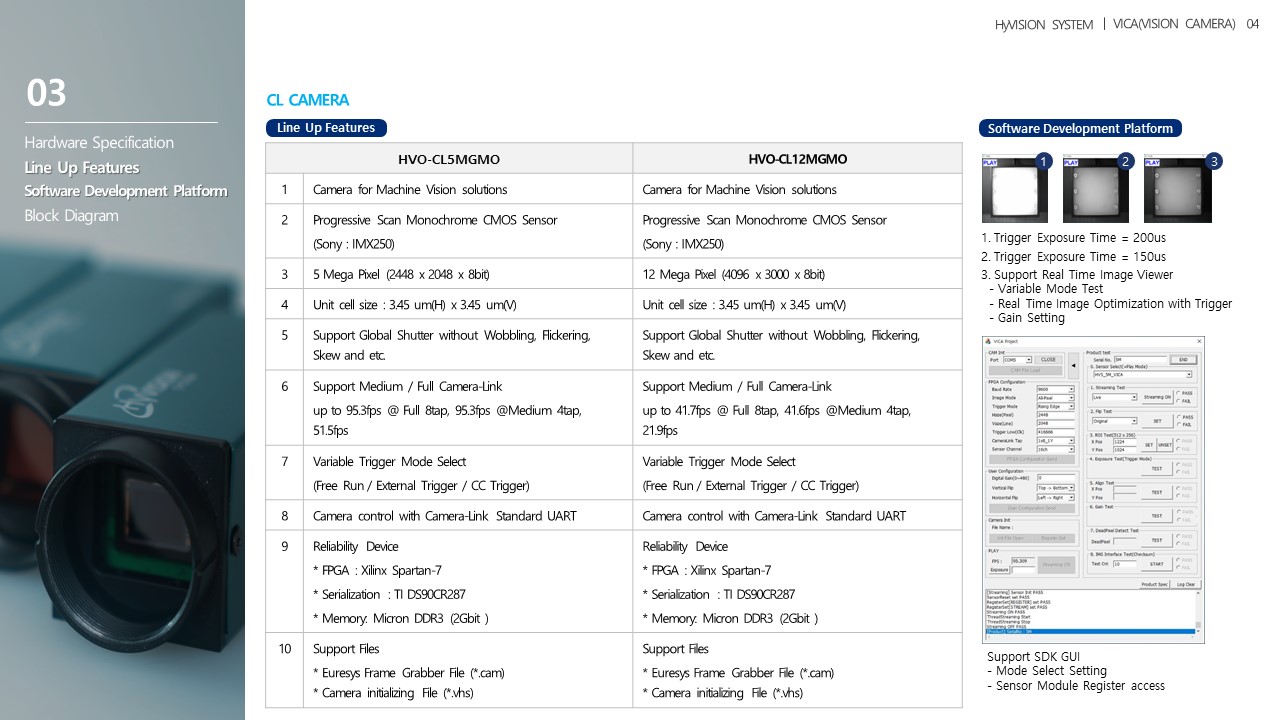
Task: Click the log list vertical scrollbar
Action: click(x=1198, y=612)
